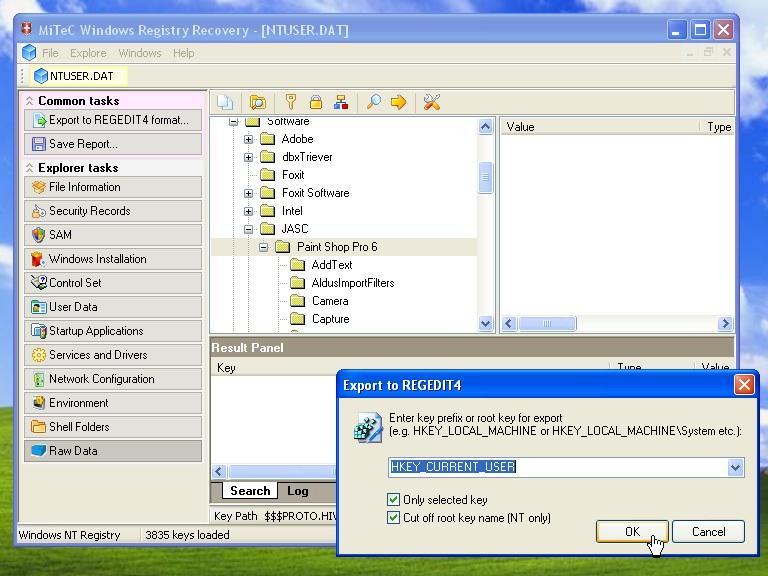Viewport: 768px width, 576px height.
Task: Switch to the Search tab
Action: pos(250,491)
